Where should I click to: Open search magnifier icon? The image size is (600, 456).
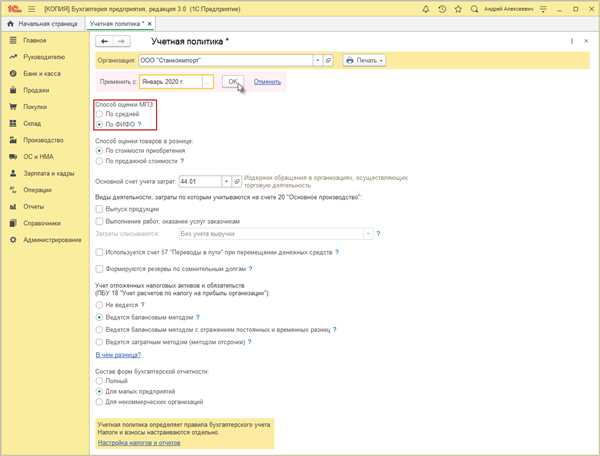click(474, 9)
